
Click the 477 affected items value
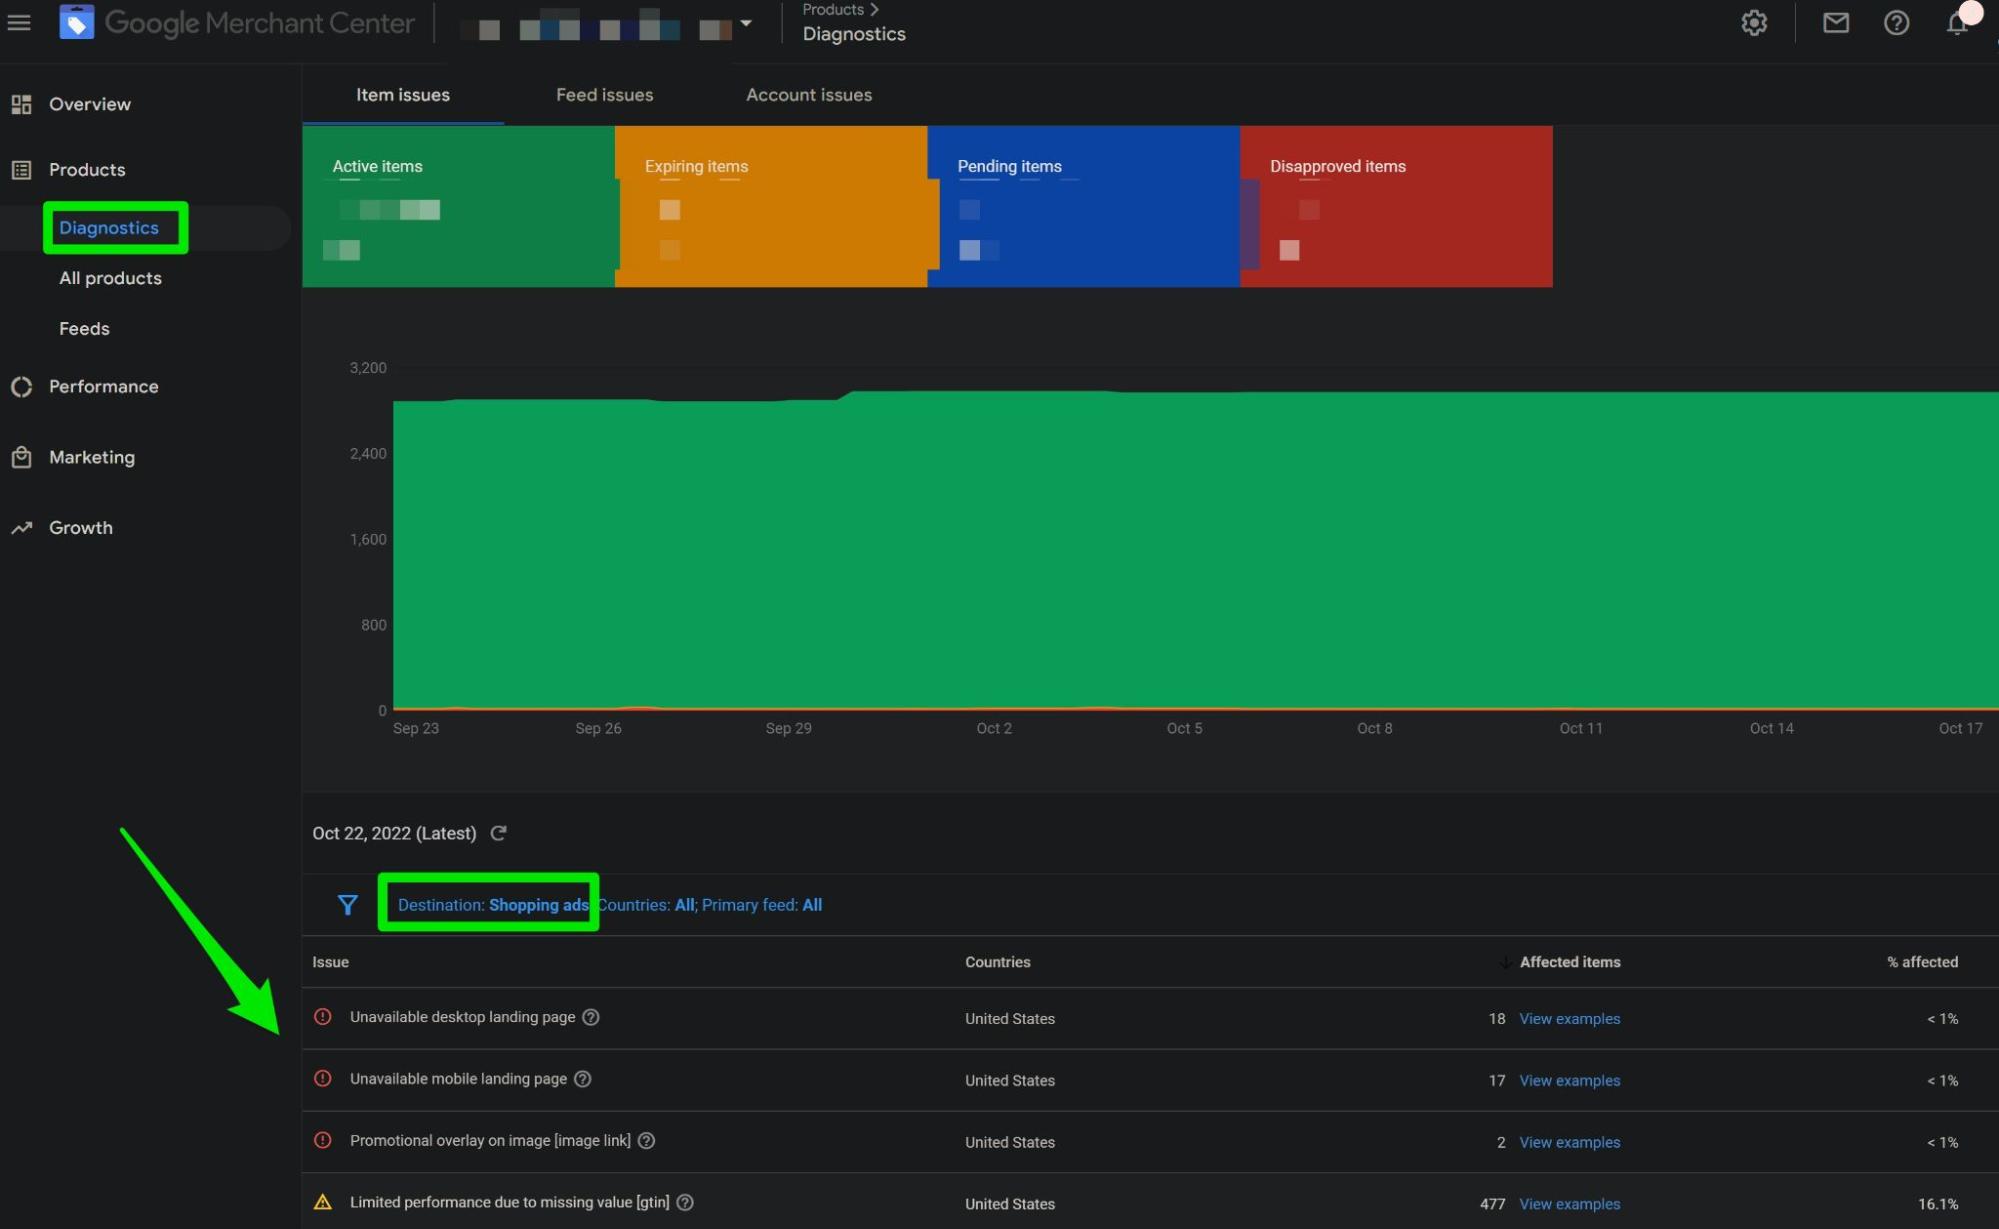(x=1492, y=1205)
